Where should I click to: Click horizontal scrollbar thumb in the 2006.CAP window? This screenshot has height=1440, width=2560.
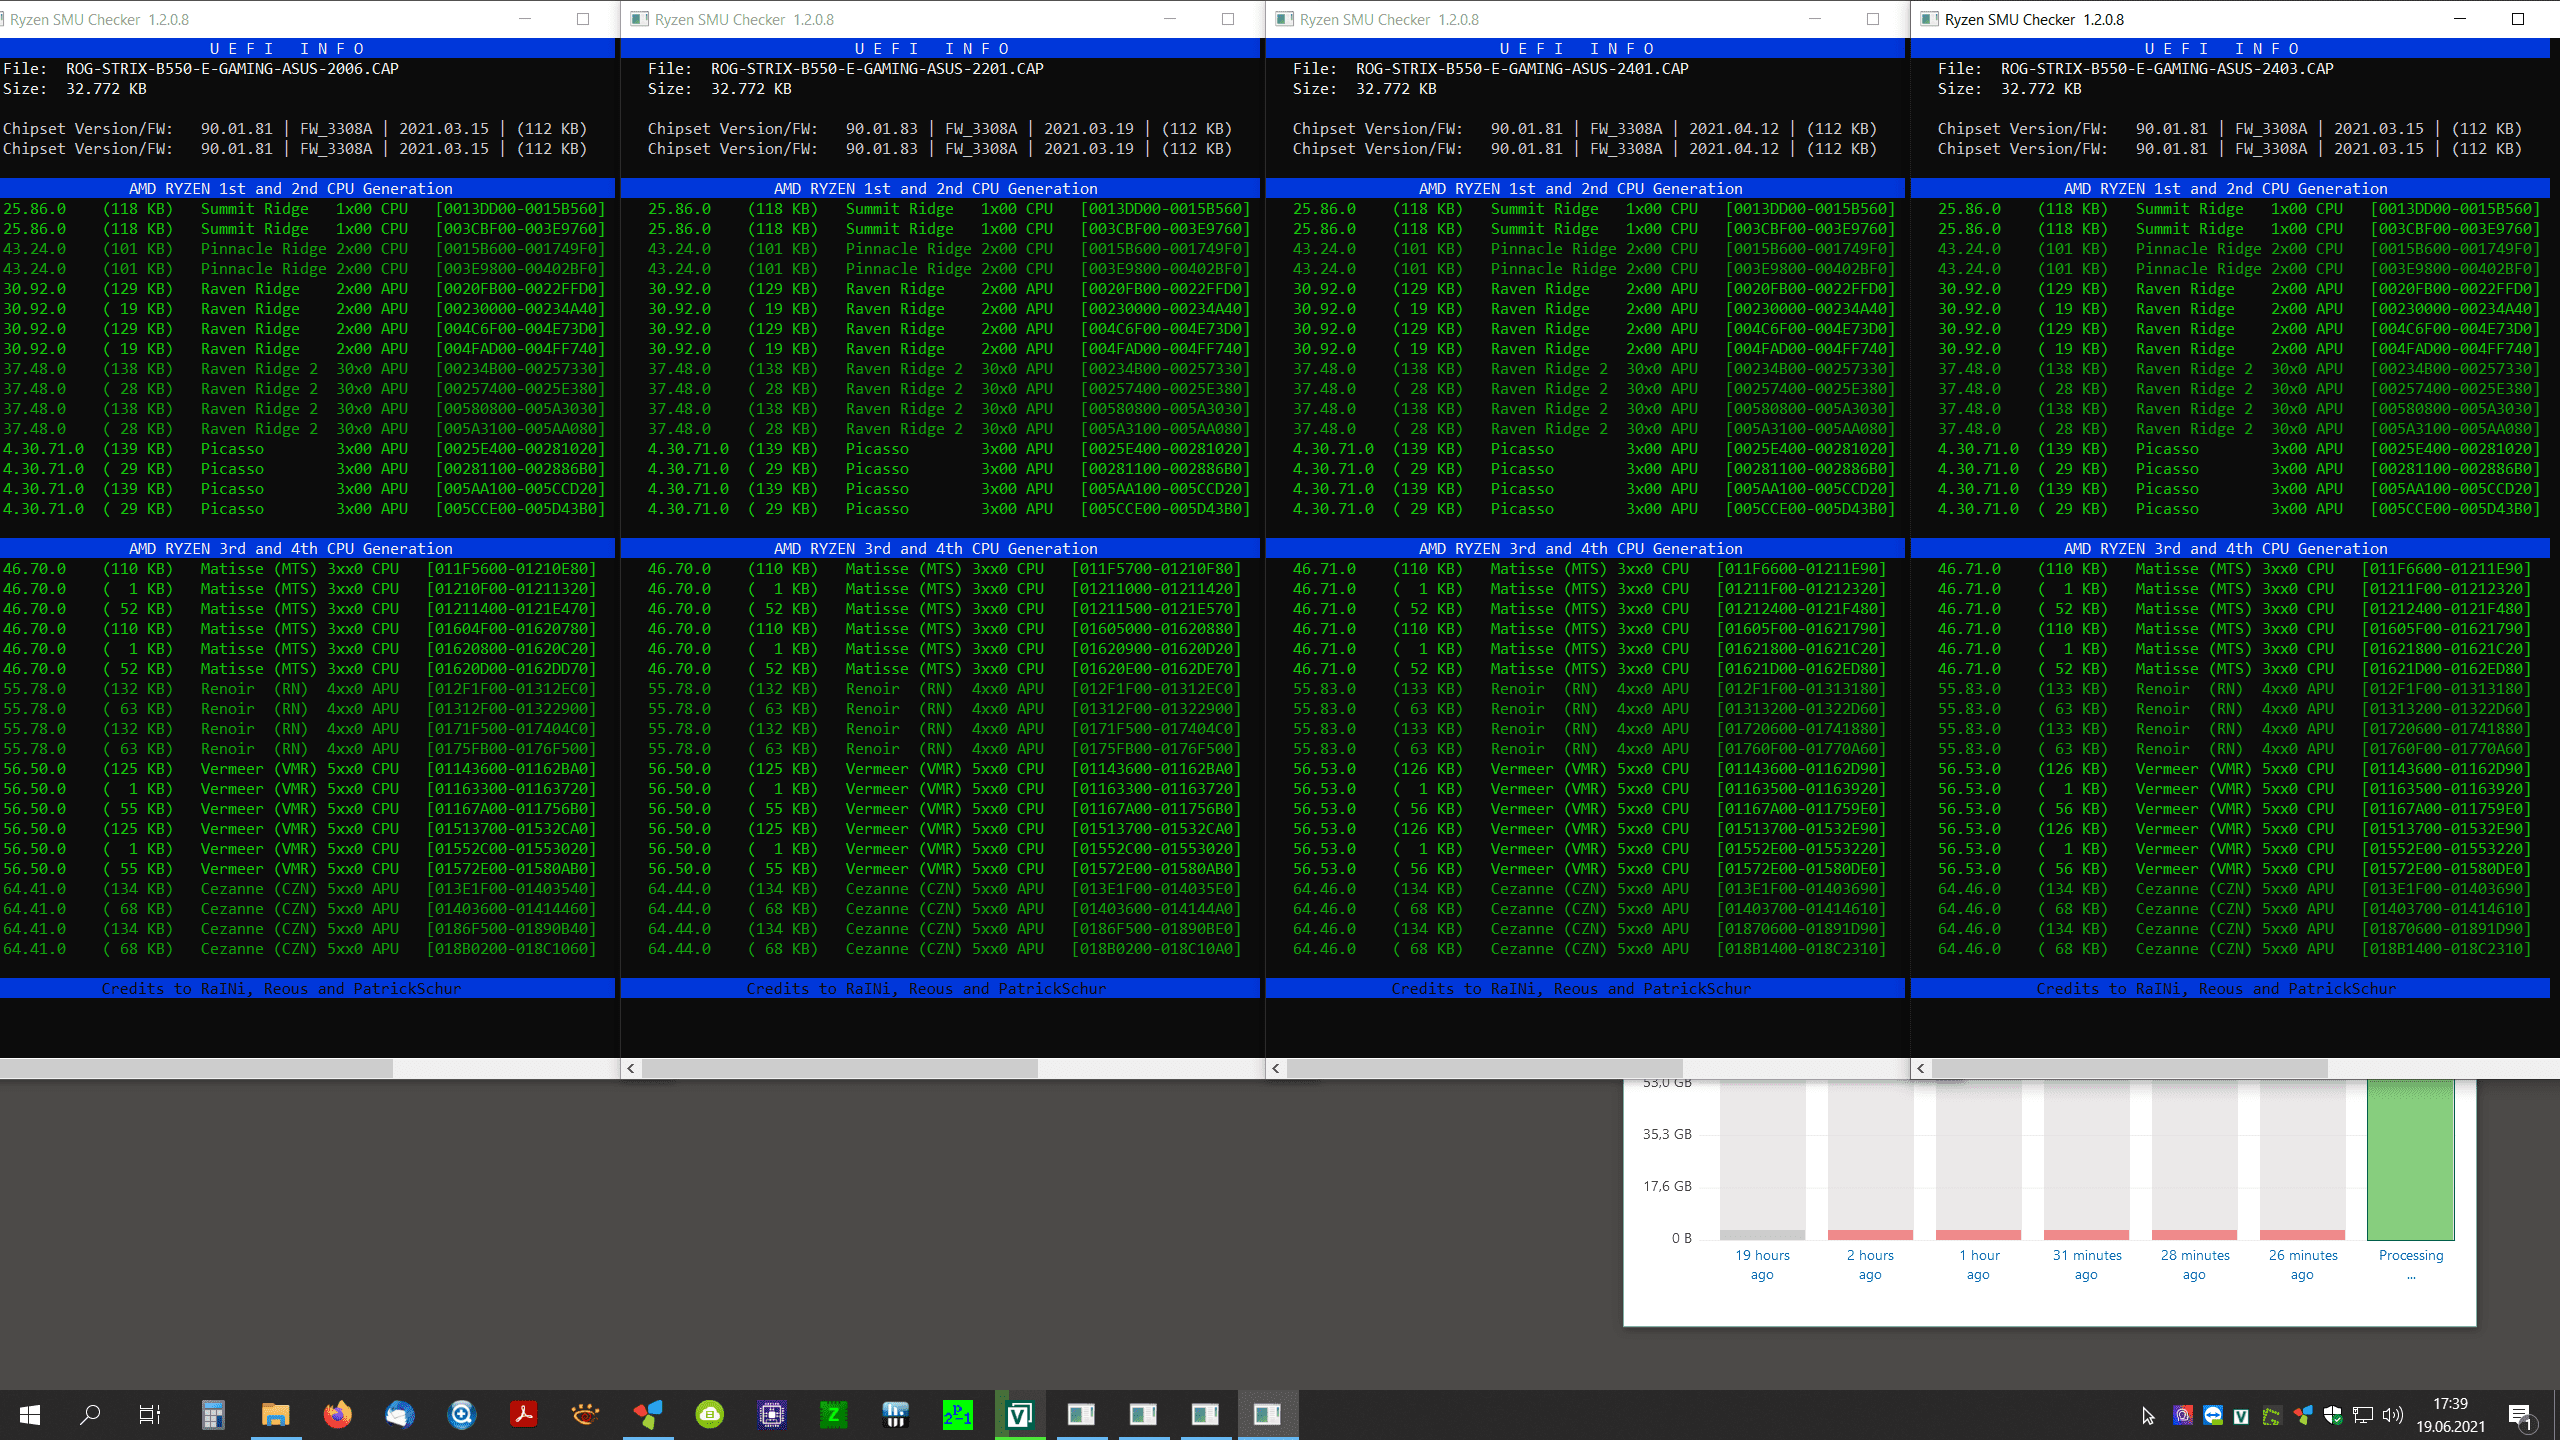(x=196, y=1068)
